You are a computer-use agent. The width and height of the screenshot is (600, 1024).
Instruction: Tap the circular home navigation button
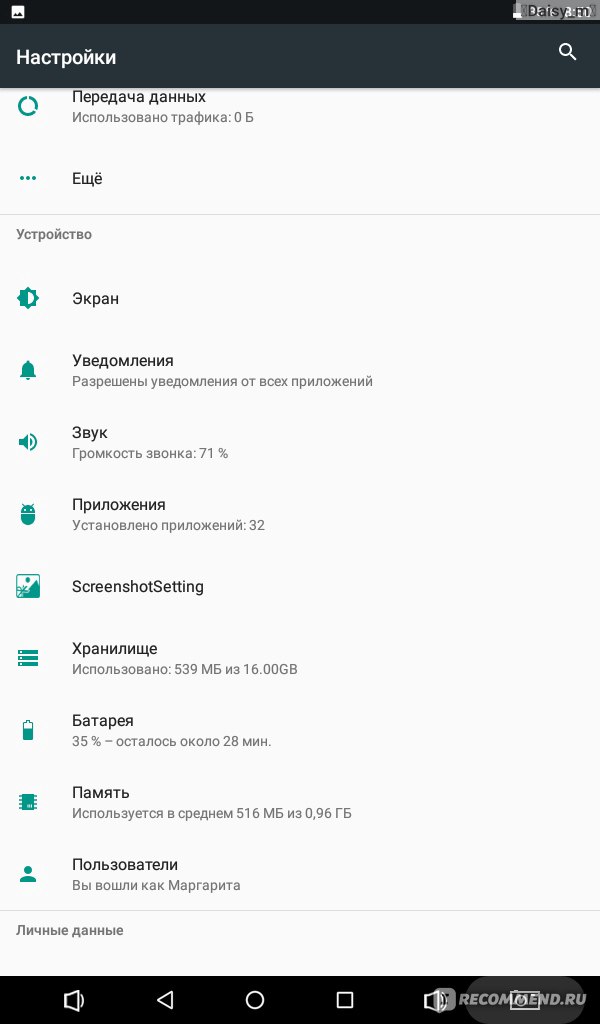pos(255,1000)
